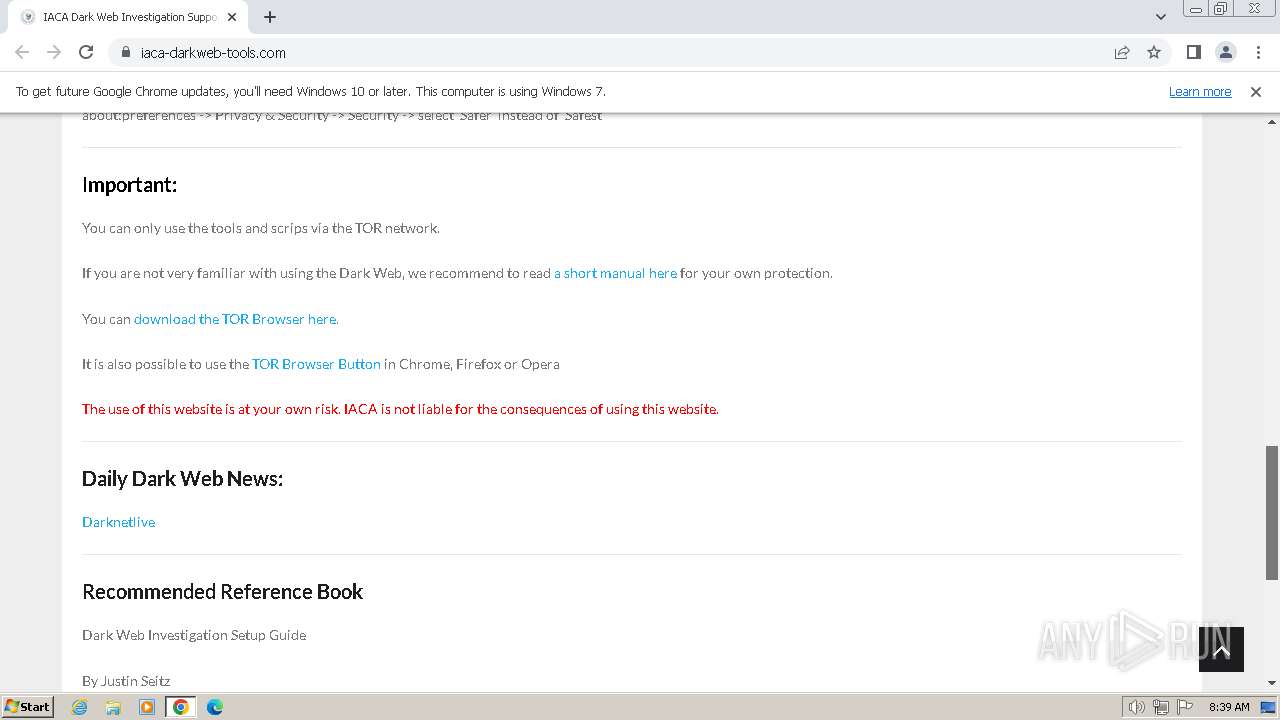1280x720 pixels.
Task: Go forward to the next page
Action: pos(54,52)
